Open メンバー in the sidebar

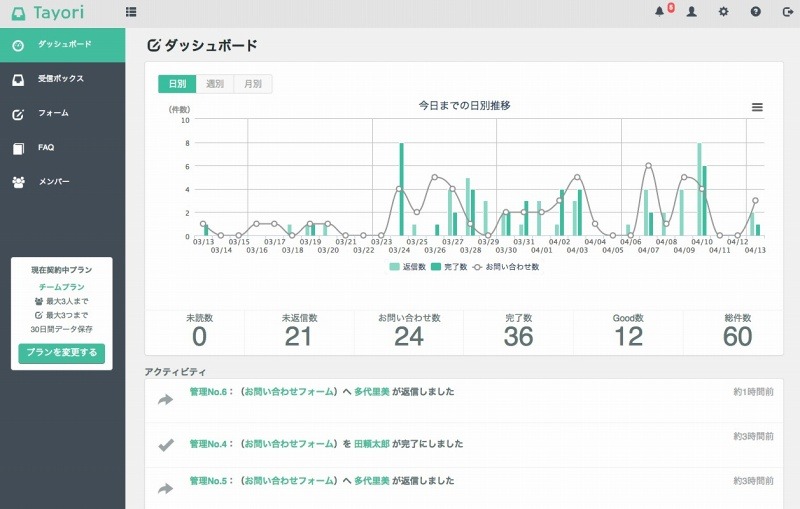coord(62,182)
